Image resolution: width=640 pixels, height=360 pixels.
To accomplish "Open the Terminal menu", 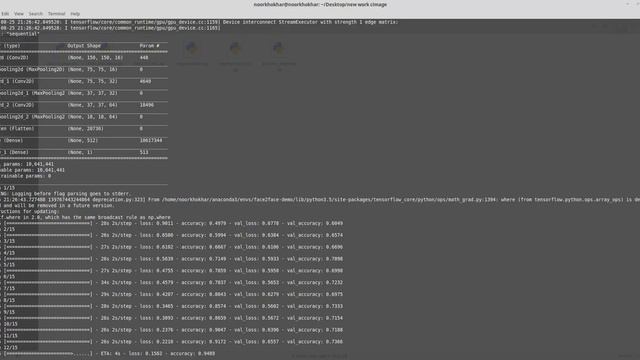I will [56, 13].
